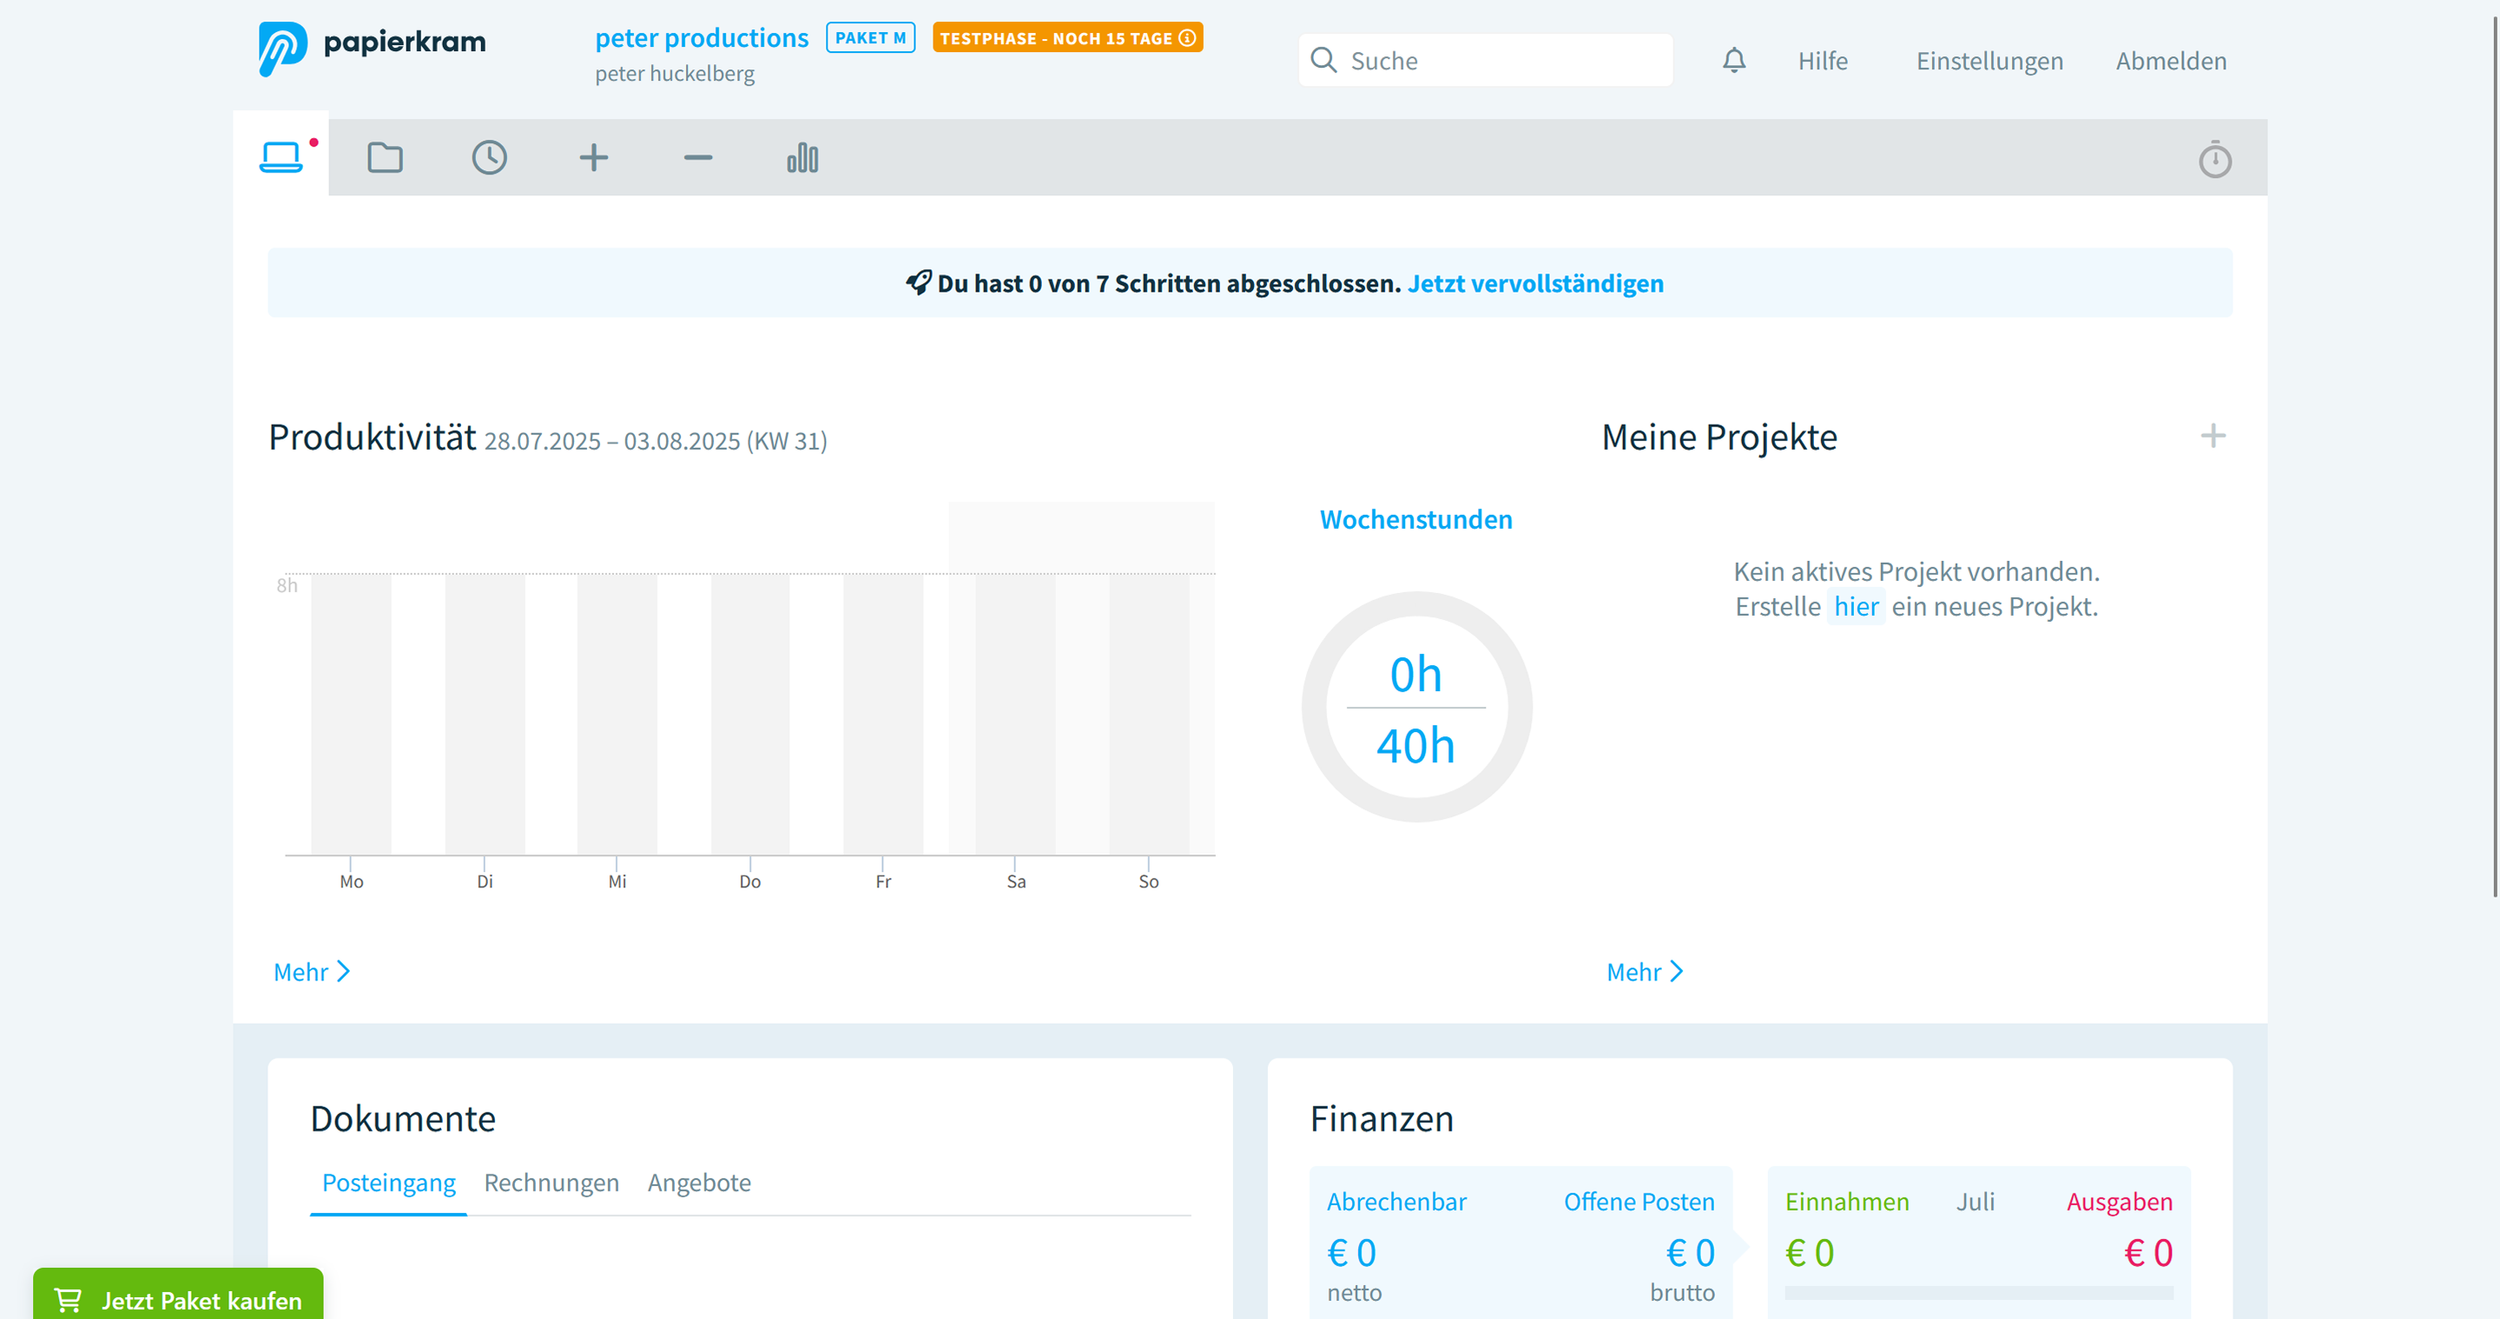The image size is (2500, 1319).
Task: Open the folder icon in navigation bar
Action: coord(385,158)
